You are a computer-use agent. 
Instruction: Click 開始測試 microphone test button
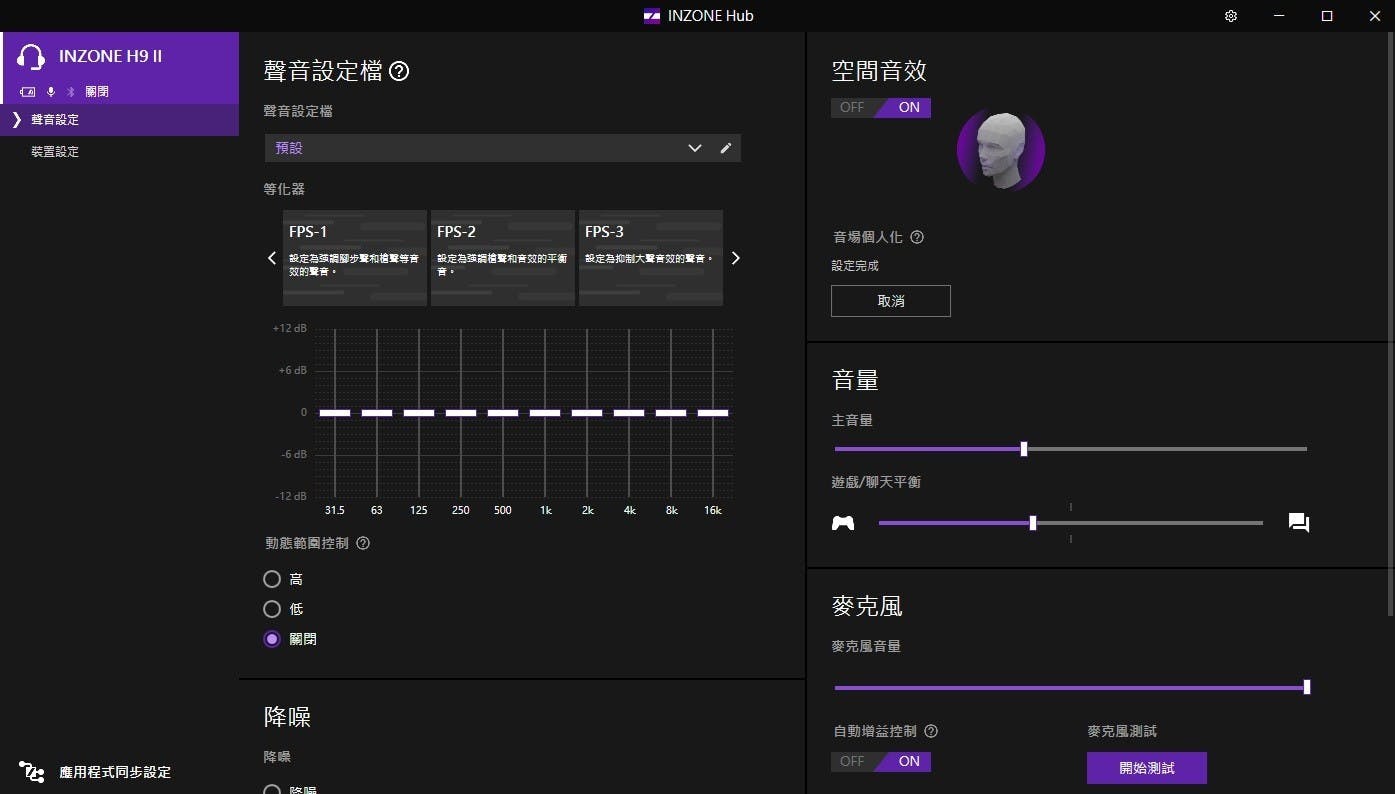(x=1146, y=768)
